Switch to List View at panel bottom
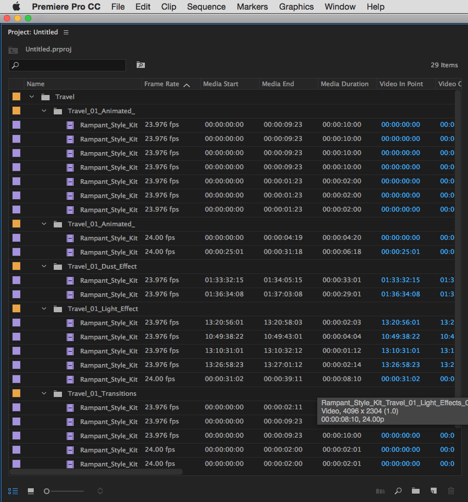This screenshot has width=468, height=502. tap(13, 491)
